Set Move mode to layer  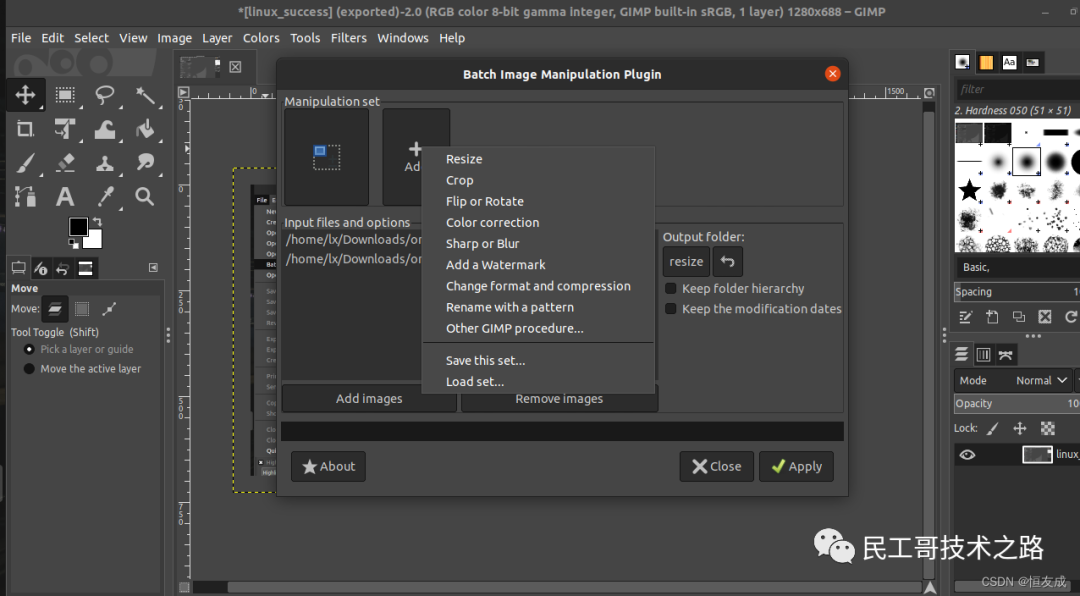point(55,309)
